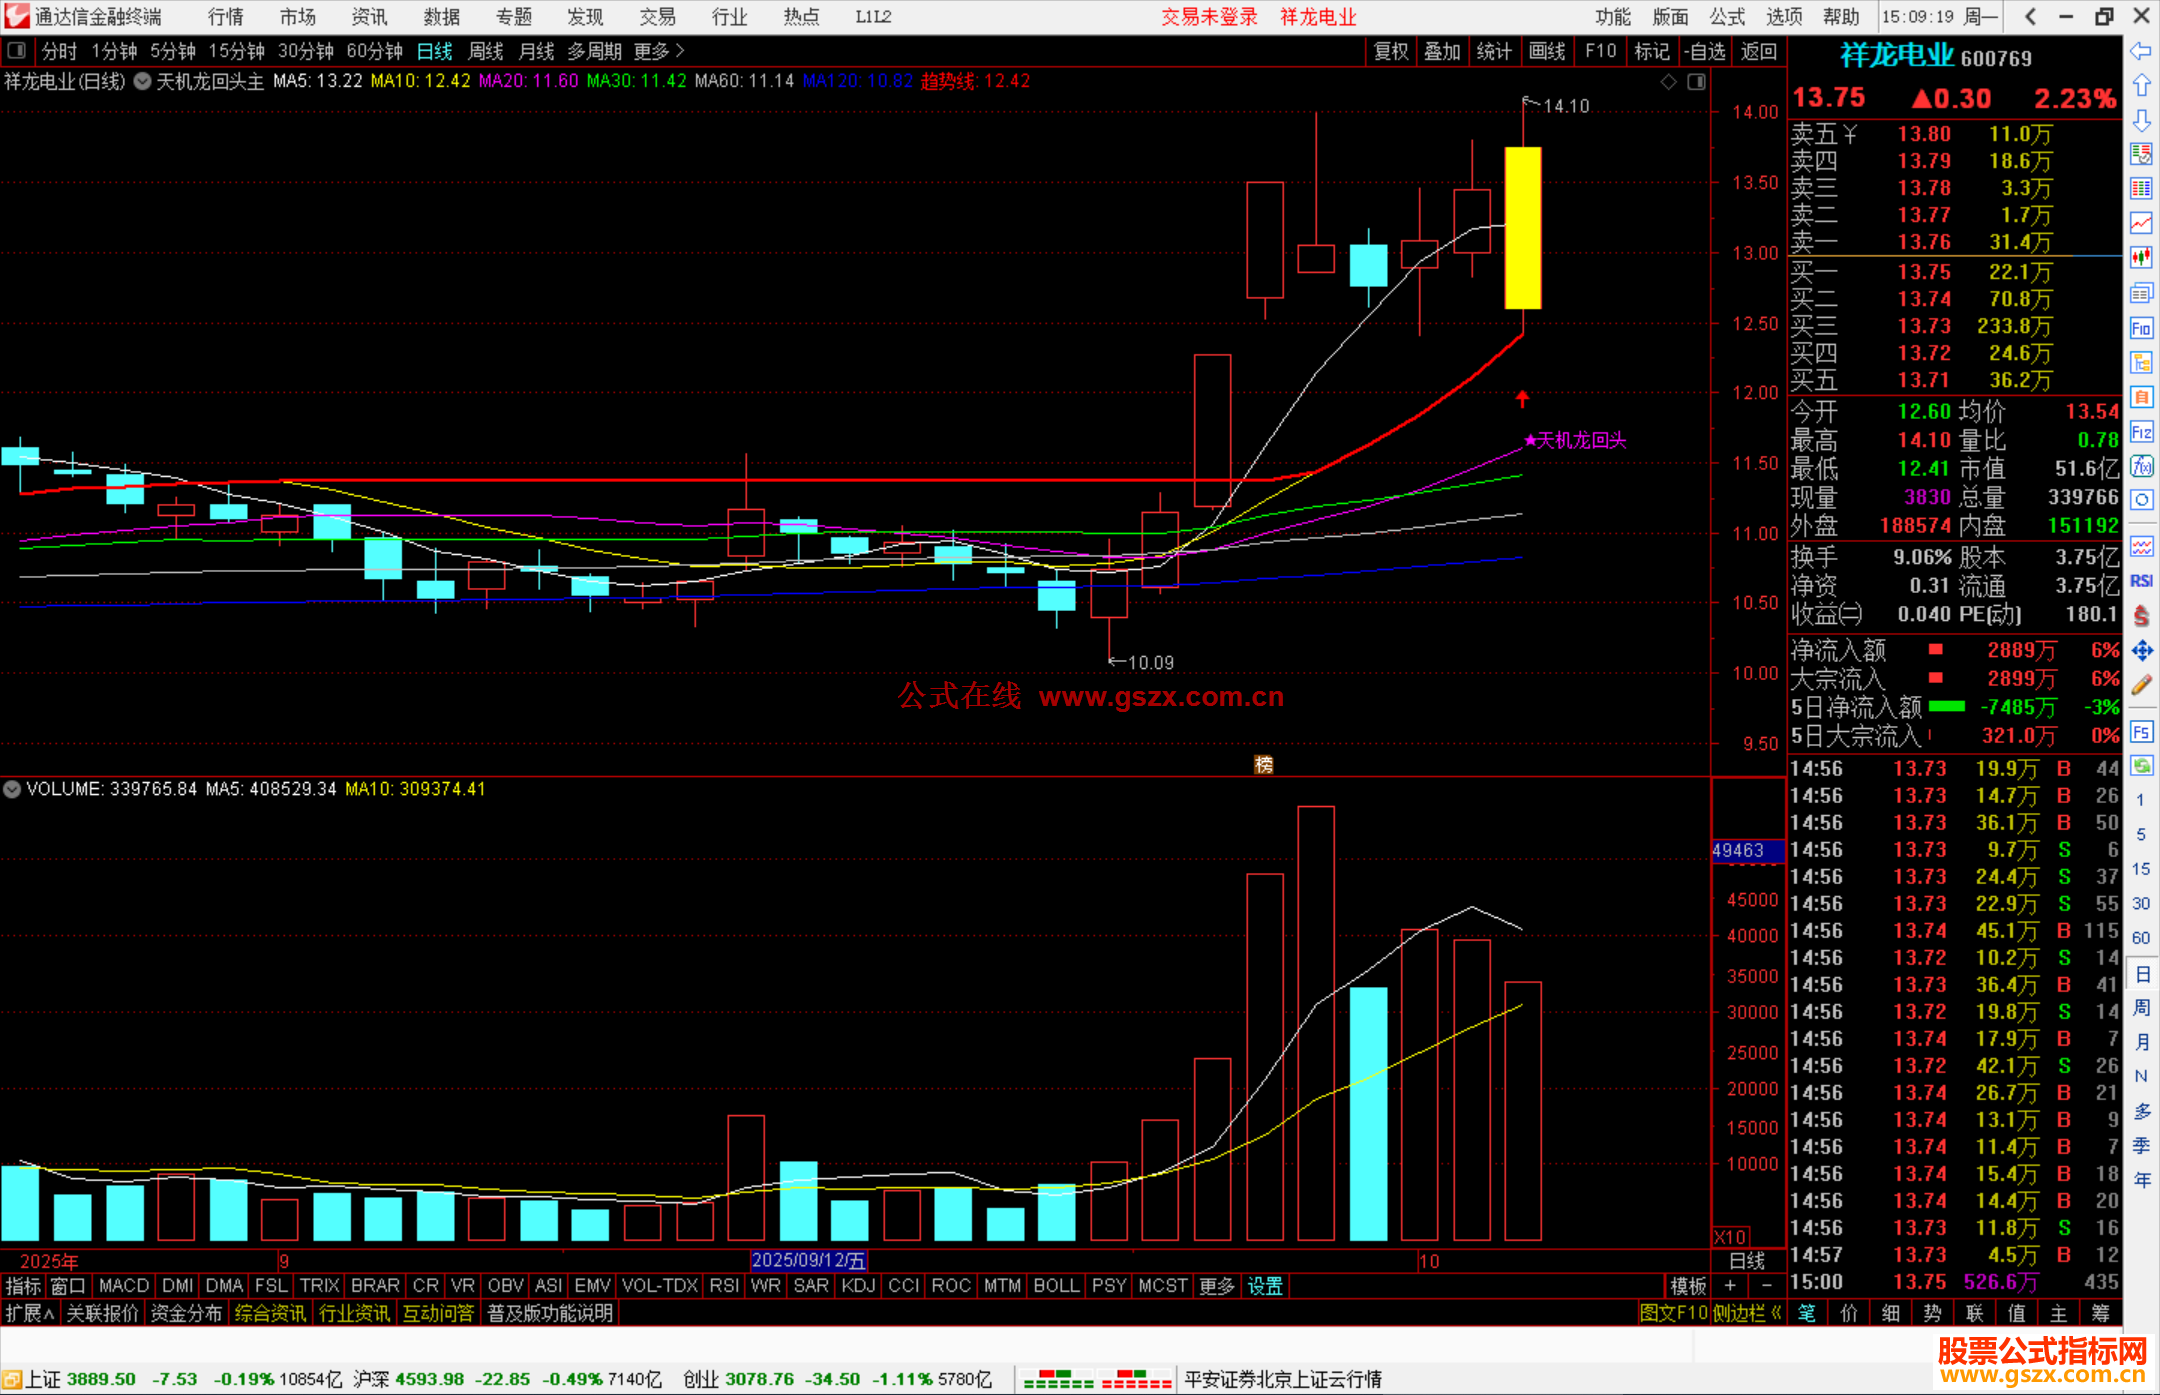Viewport: 2160px width, 1395px height.
Task: Switch to the MACD indicator tab
Action: click(124, 1286)
